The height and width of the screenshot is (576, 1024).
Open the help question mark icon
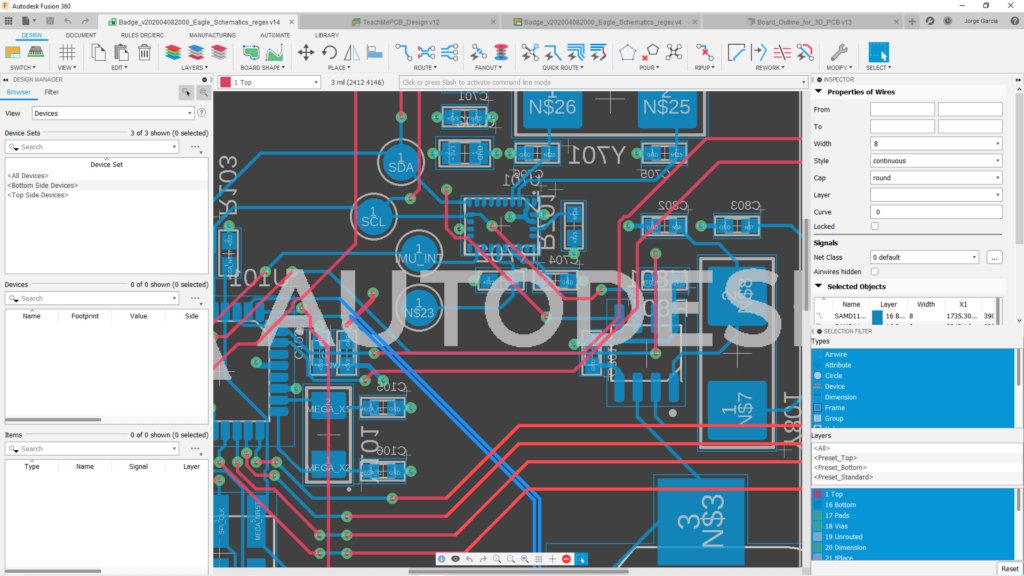(1014, 21)
